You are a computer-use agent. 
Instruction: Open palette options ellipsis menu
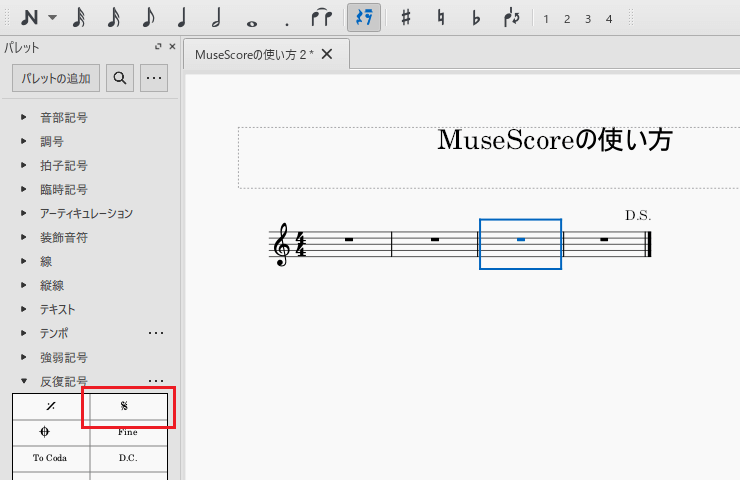[x=154, y=78]
